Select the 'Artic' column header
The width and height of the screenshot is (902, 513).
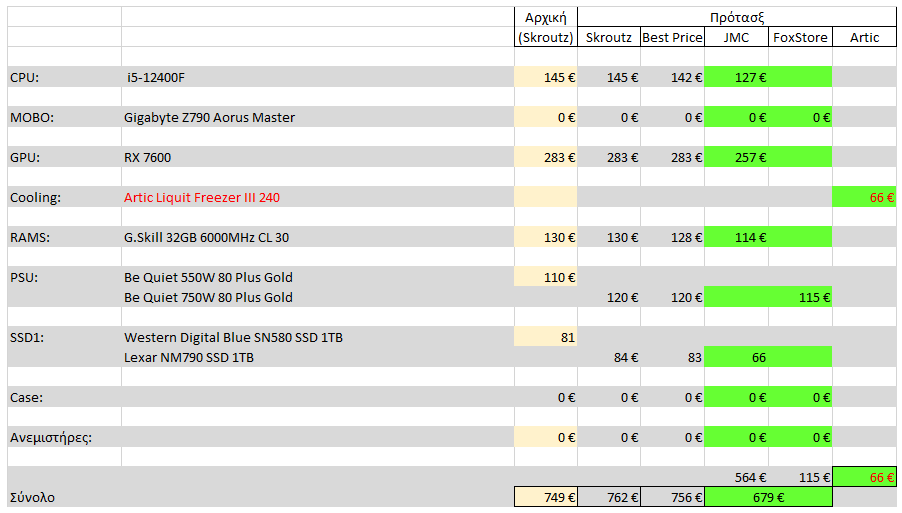(x=864, y=37)
